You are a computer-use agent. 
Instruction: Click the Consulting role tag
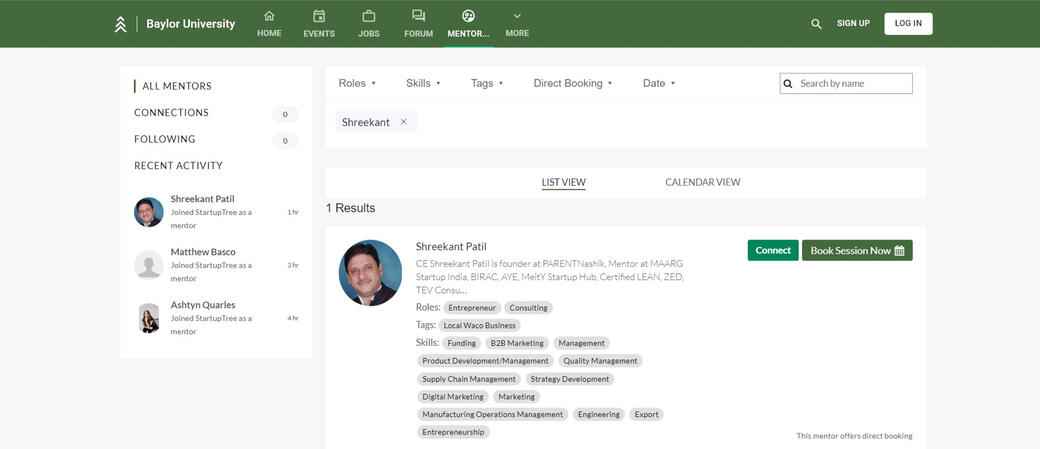click(x=529, y=308)
